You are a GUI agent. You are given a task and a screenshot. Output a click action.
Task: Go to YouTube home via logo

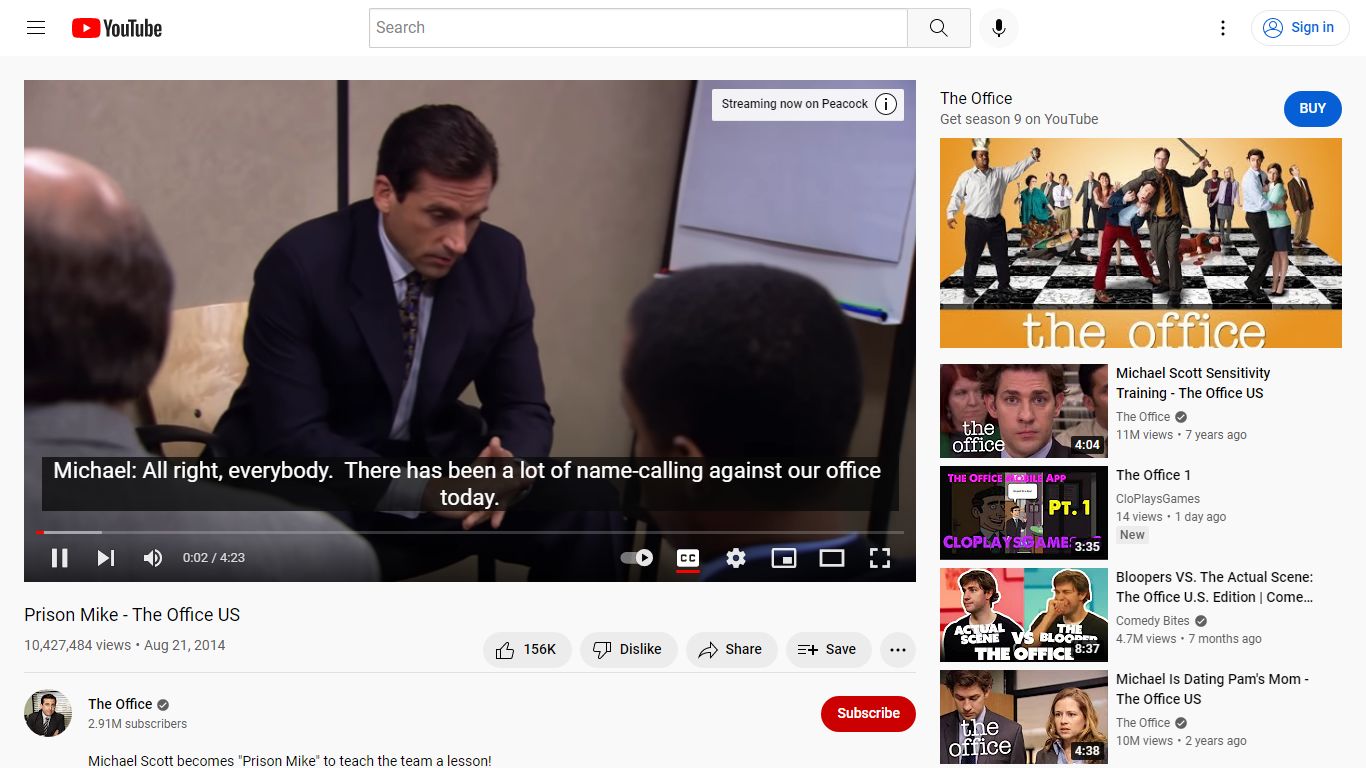pos(117,28)
